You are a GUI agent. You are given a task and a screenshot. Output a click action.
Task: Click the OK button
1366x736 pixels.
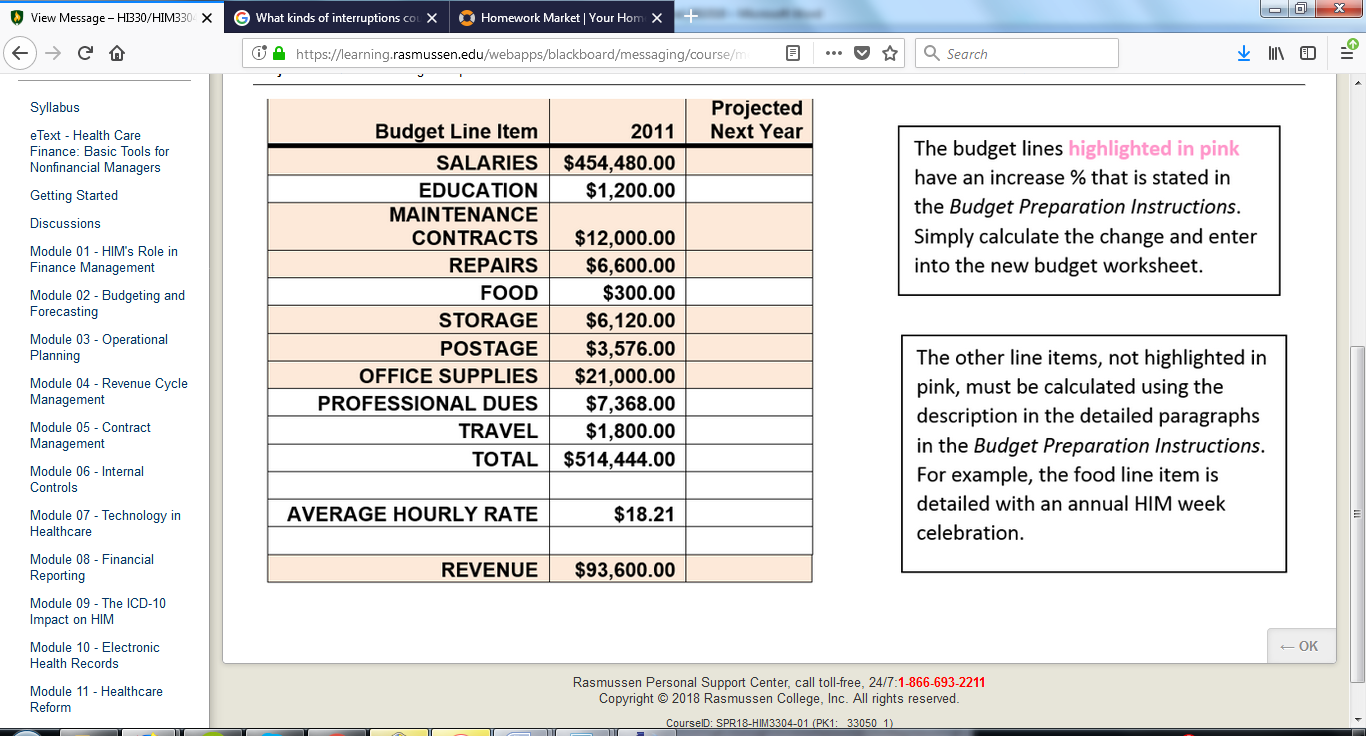1300,647
